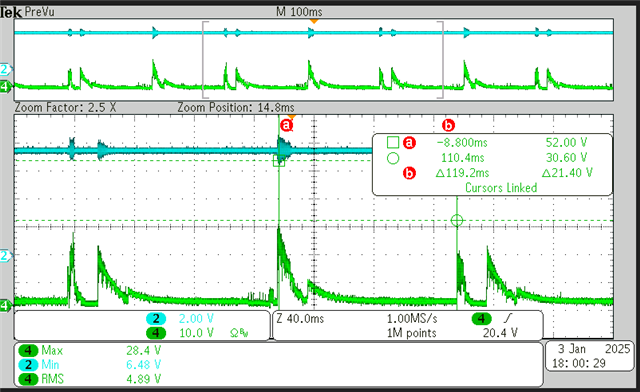Click the channel 4 badge next to Max
This screenshot has width=640, height=392.
[x=28, y=350]
